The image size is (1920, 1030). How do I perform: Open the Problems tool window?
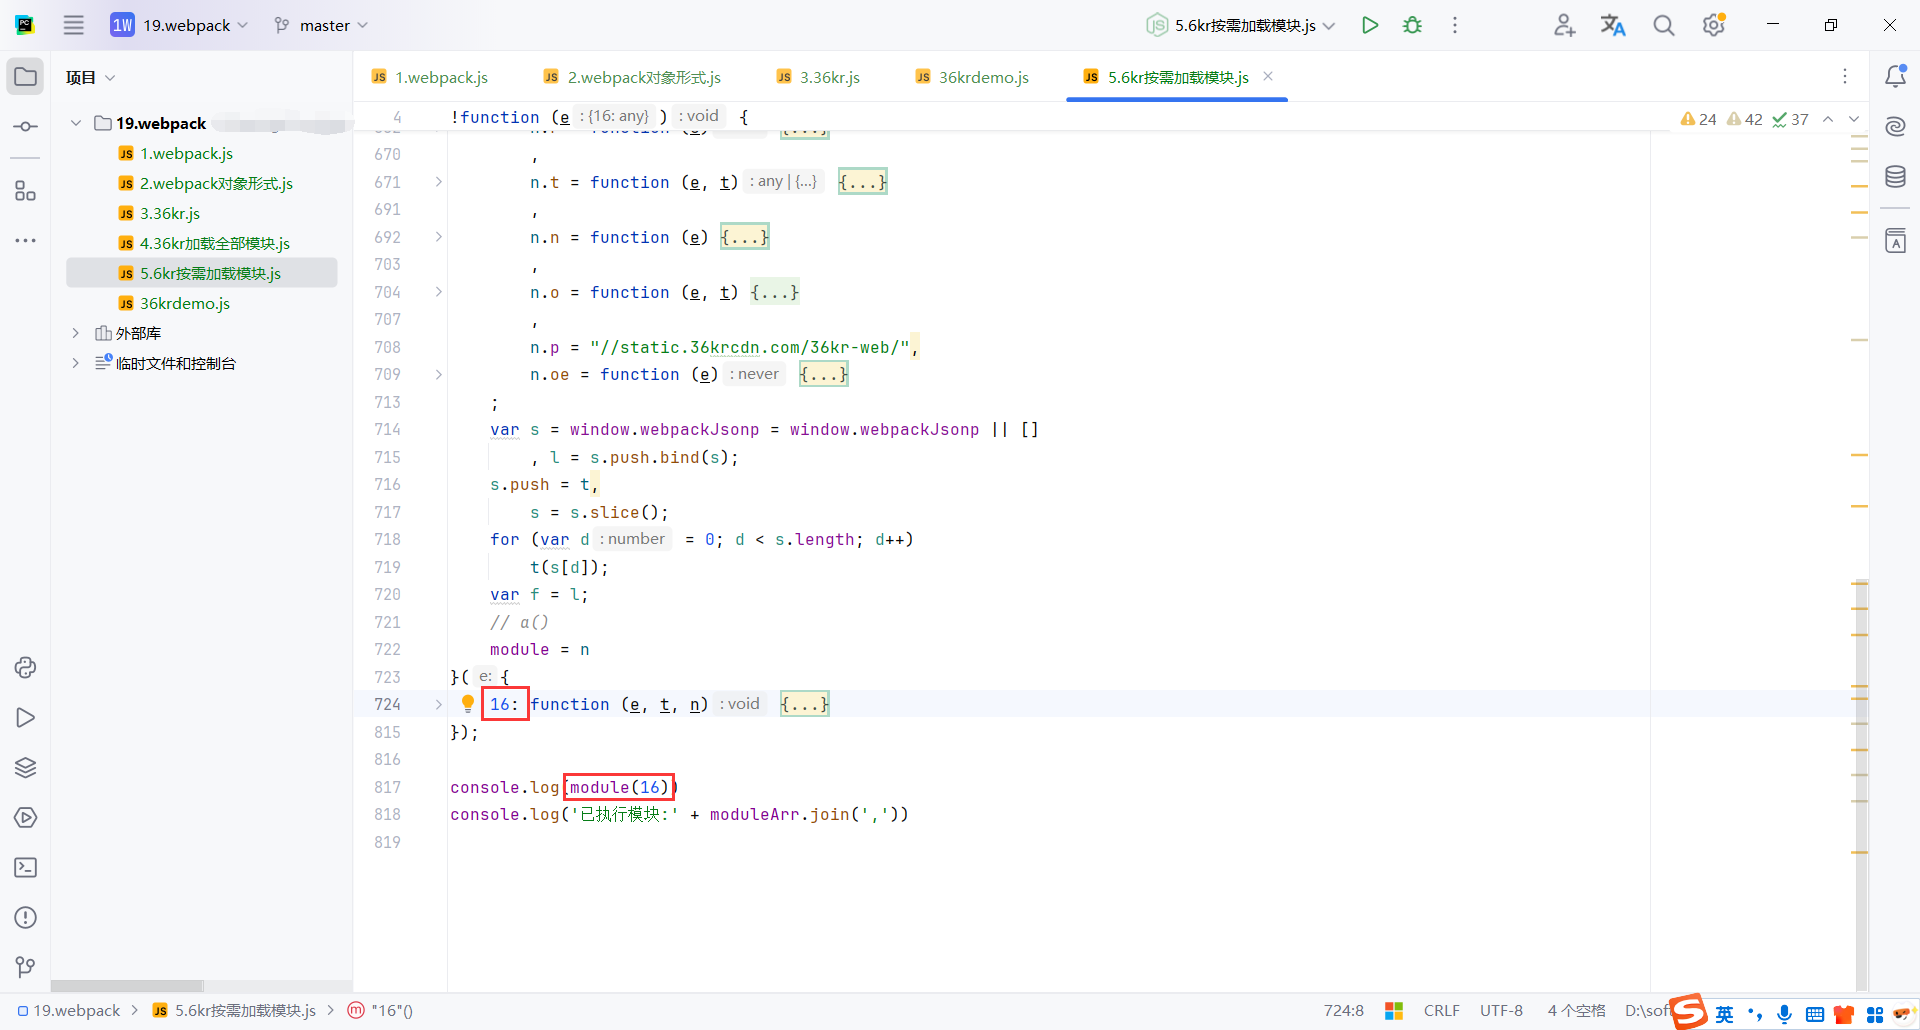25,918
